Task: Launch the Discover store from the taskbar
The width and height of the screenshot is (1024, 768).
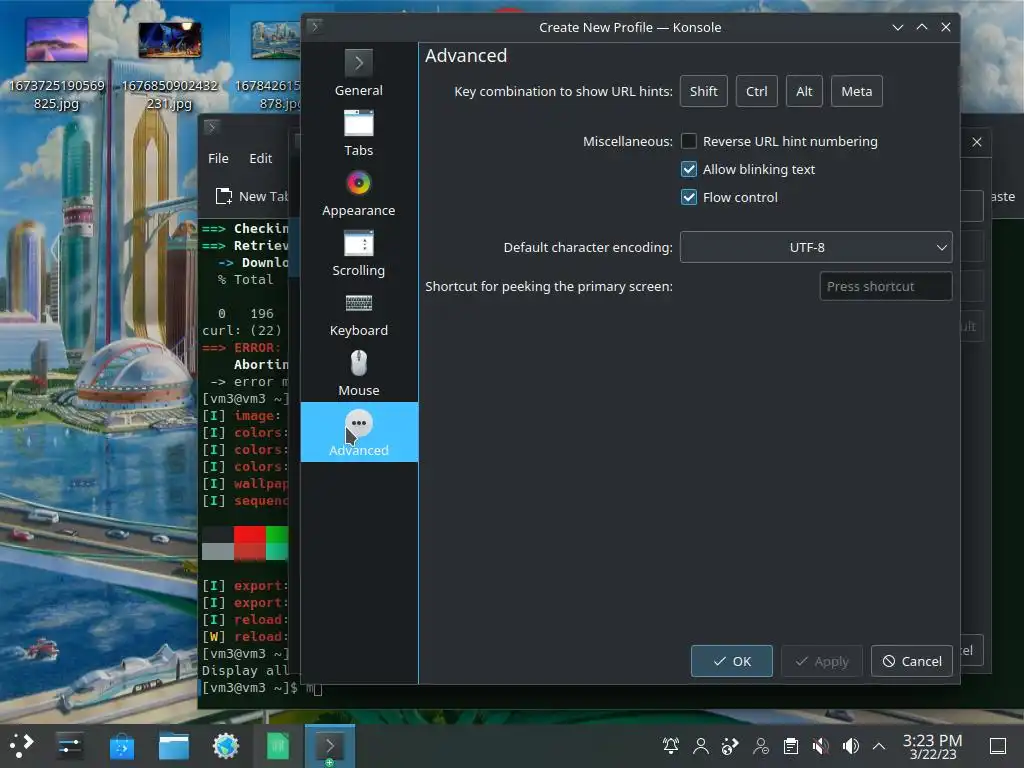Action: coord(121,746)
